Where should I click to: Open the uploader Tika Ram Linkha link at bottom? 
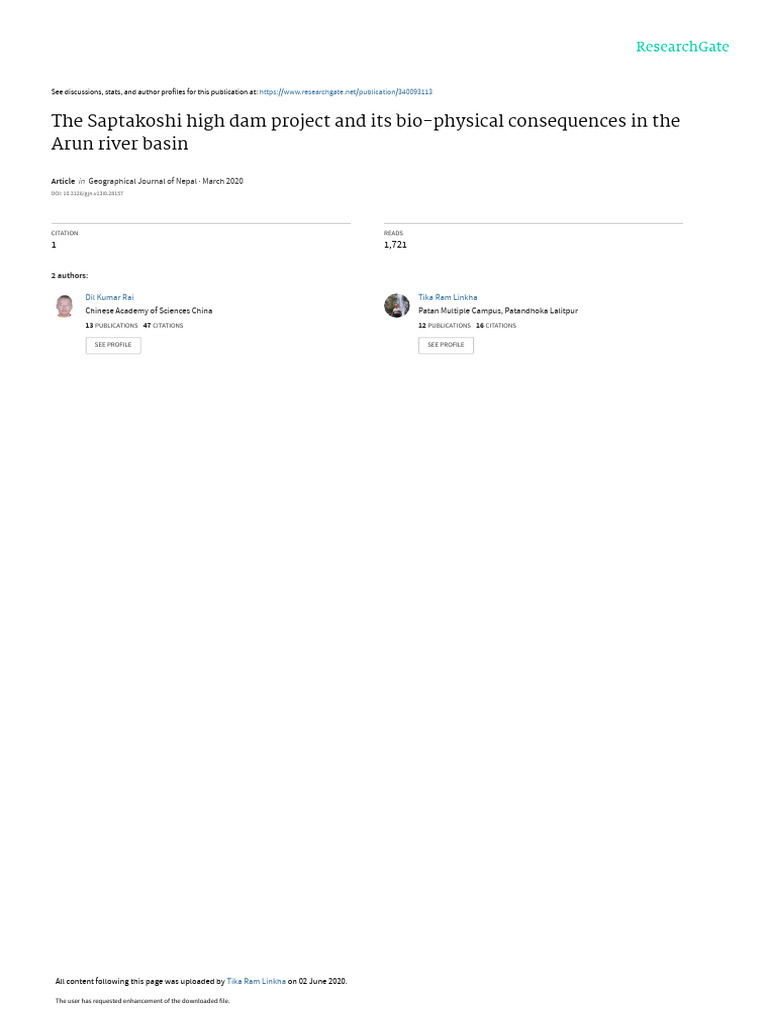[x=256, y=982]
